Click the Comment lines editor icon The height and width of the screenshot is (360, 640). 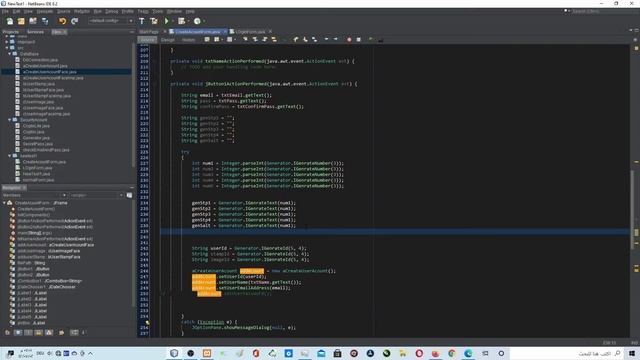(371, 40)
